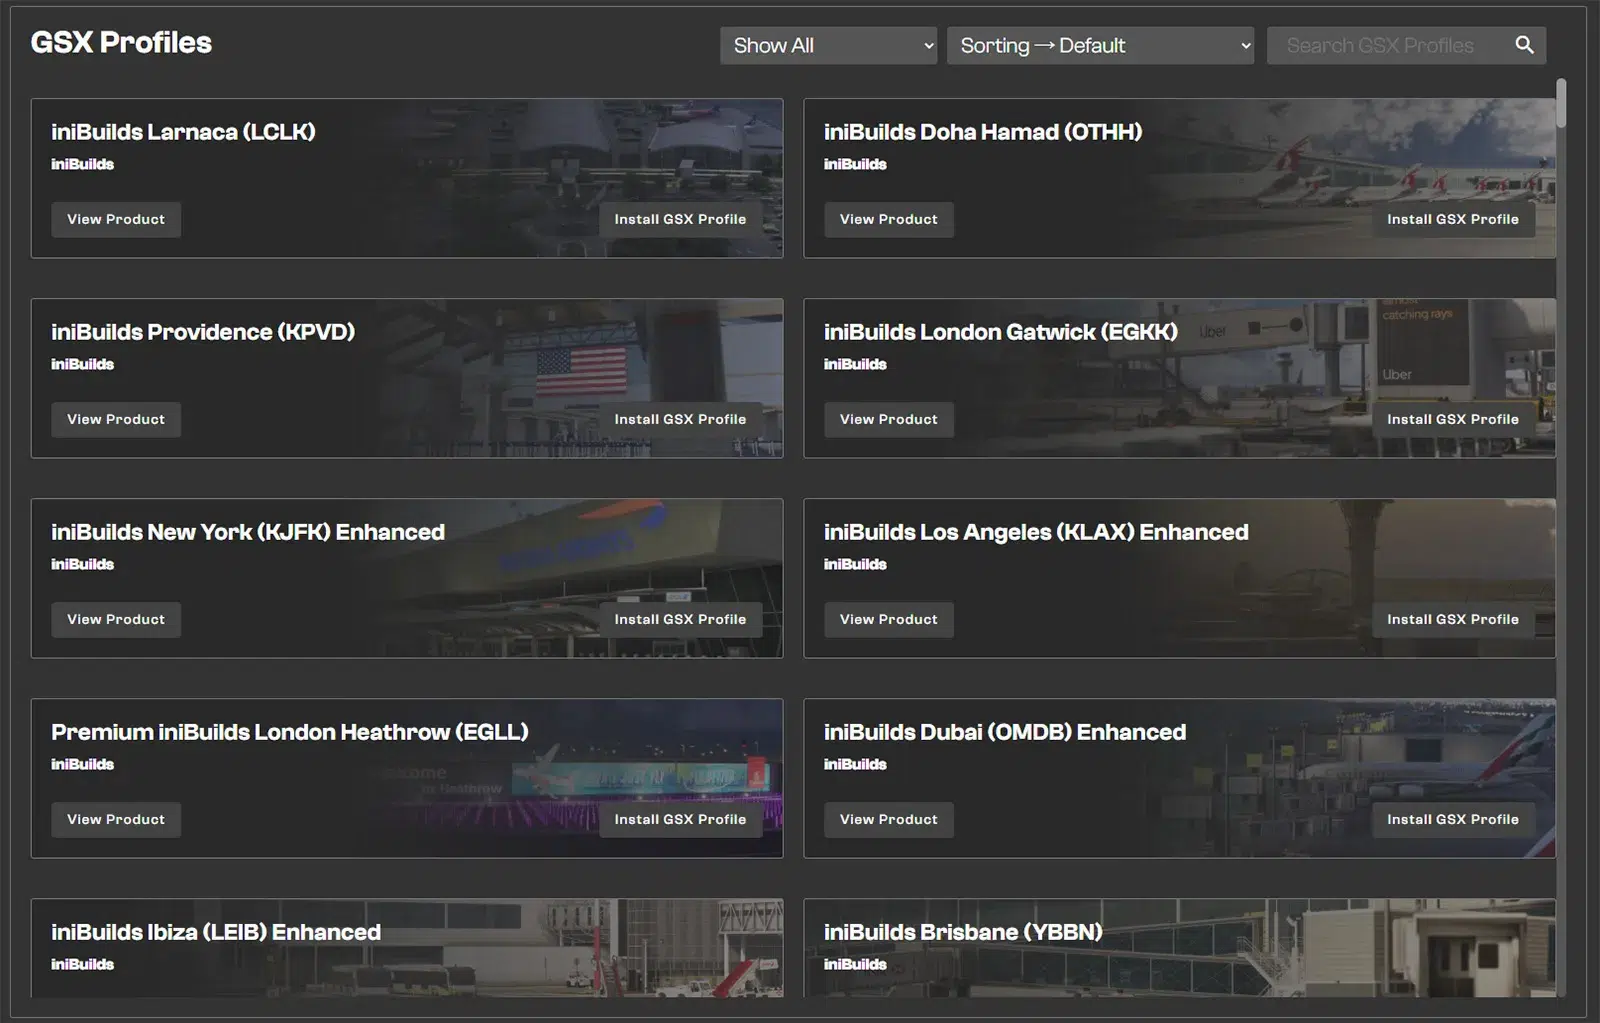Viewport: 1600px width, 1023px height.
Task: View Product for Los Angeles (KLAX) Enhanced
Action: click(x=888, y=619)
